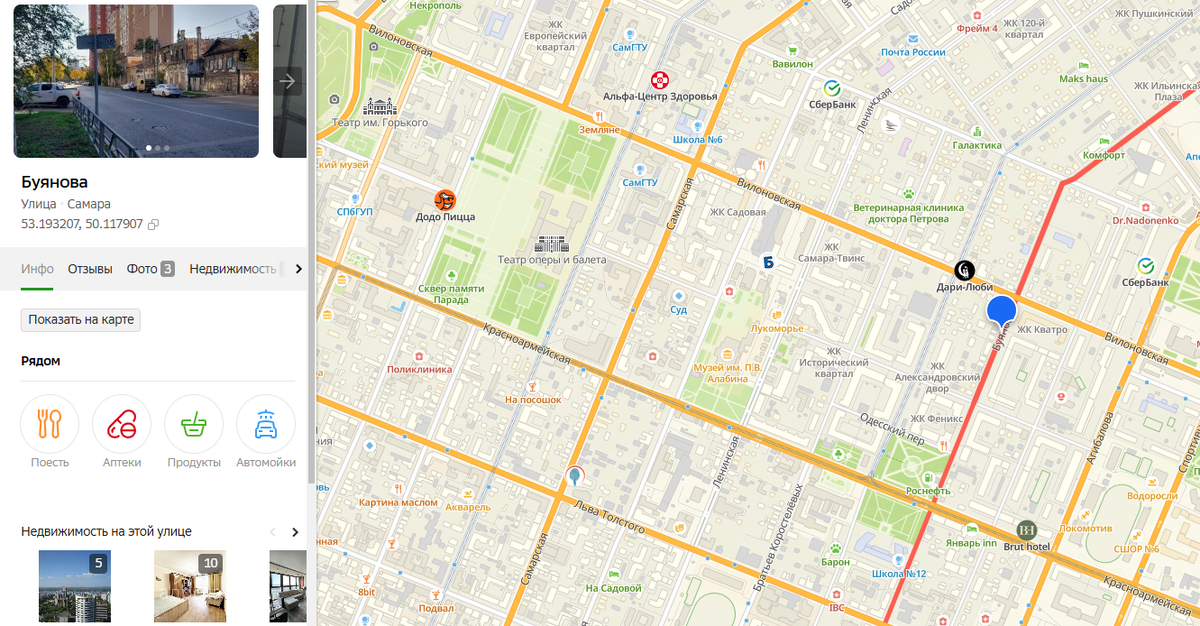Click the Продукты basket icon
The width and height of the screenshot is (1200, 626).
coord(194,424)
